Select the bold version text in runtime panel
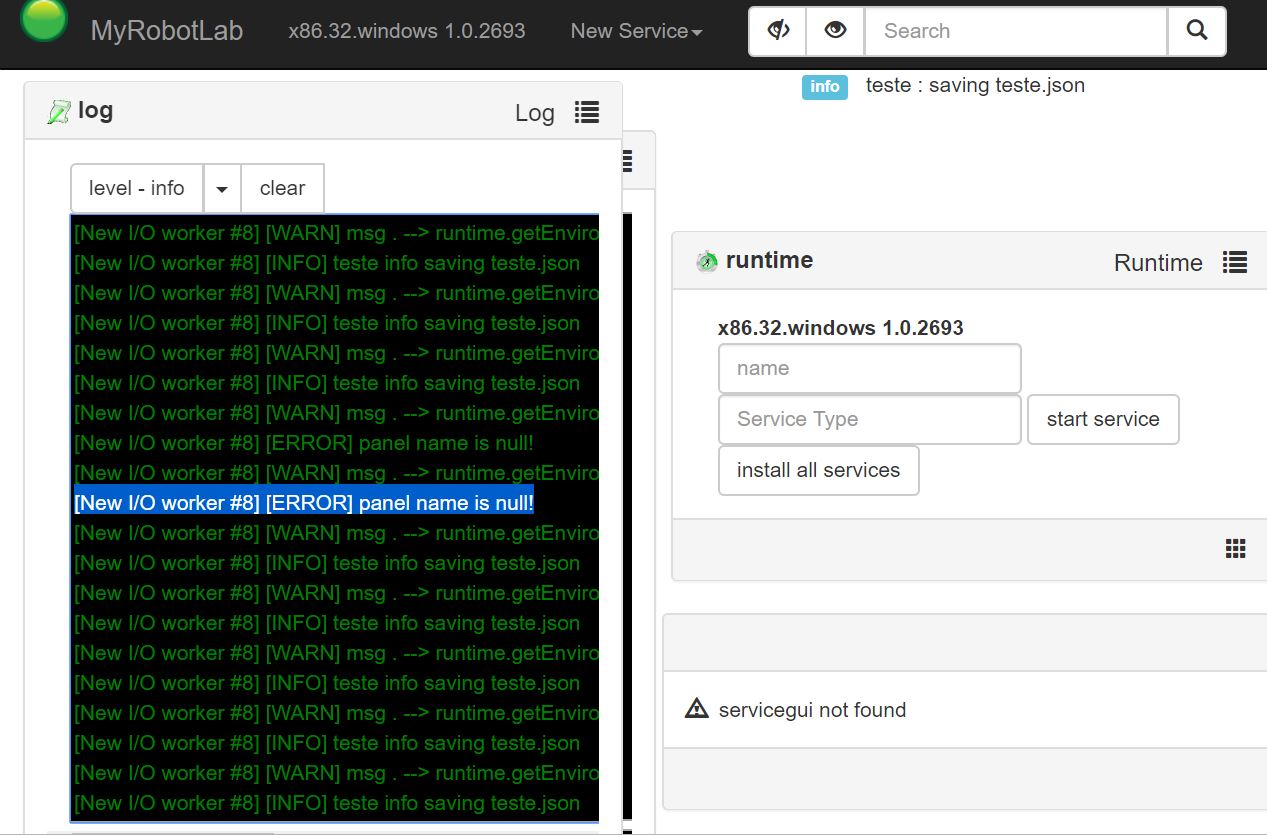The width and height of the screenshot is (1267, 835). 841,328
